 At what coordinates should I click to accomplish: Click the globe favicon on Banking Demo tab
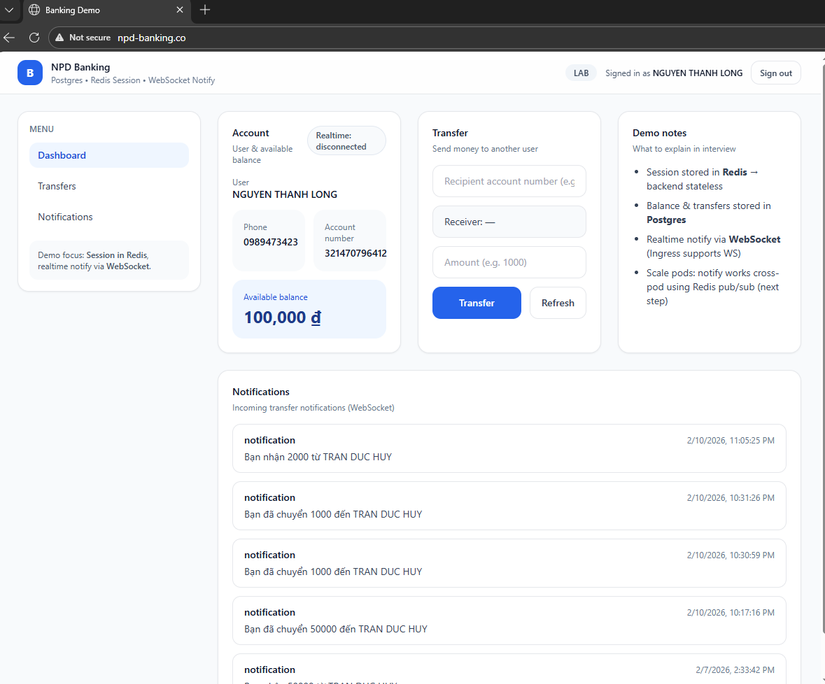34,9
